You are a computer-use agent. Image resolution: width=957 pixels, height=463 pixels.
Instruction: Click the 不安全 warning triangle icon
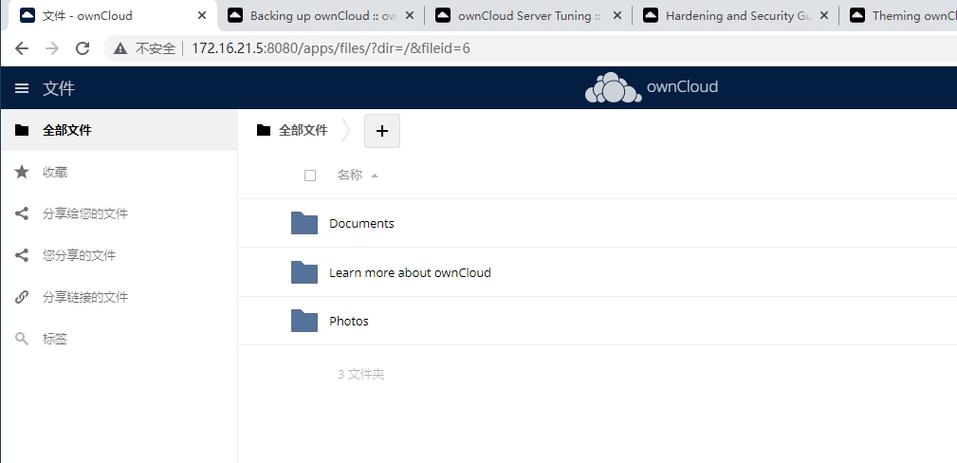(121, 48)
